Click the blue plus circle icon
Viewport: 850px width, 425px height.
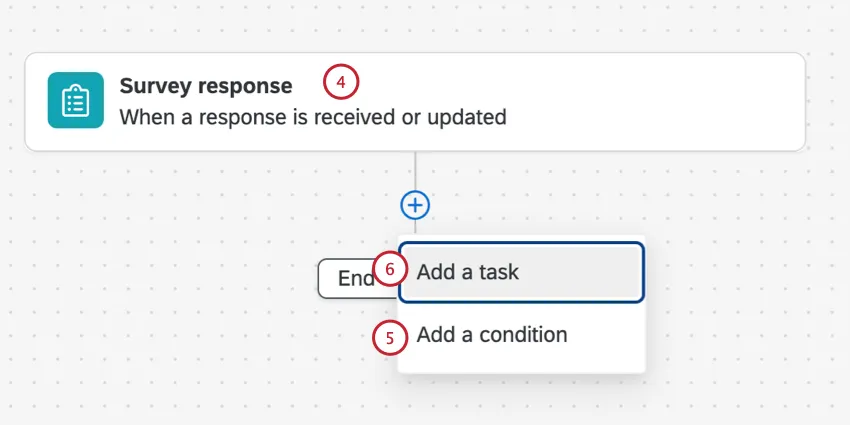click(x=415, y=205)
